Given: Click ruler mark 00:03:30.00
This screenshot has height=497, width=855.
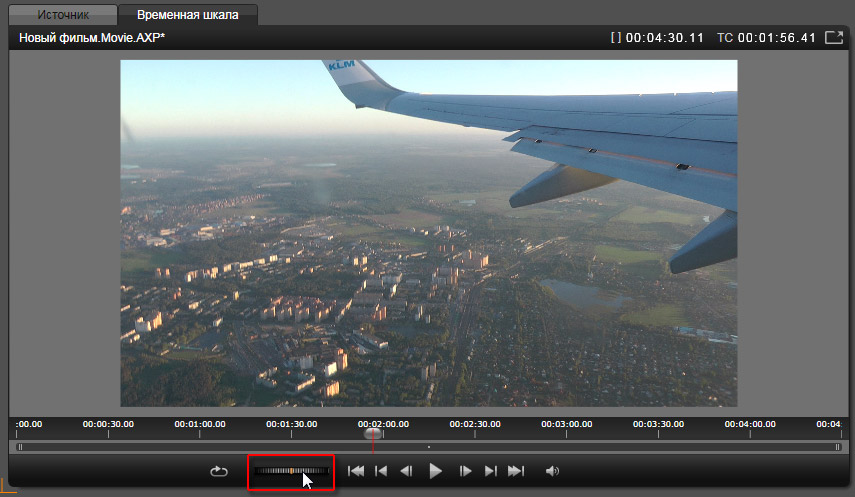Looking at the screenshot, I should click(x=658, y=424).
